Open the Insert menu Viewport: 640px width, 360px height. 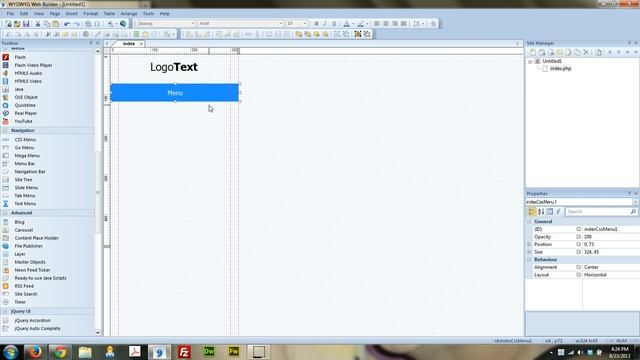[x=71, y=13]
